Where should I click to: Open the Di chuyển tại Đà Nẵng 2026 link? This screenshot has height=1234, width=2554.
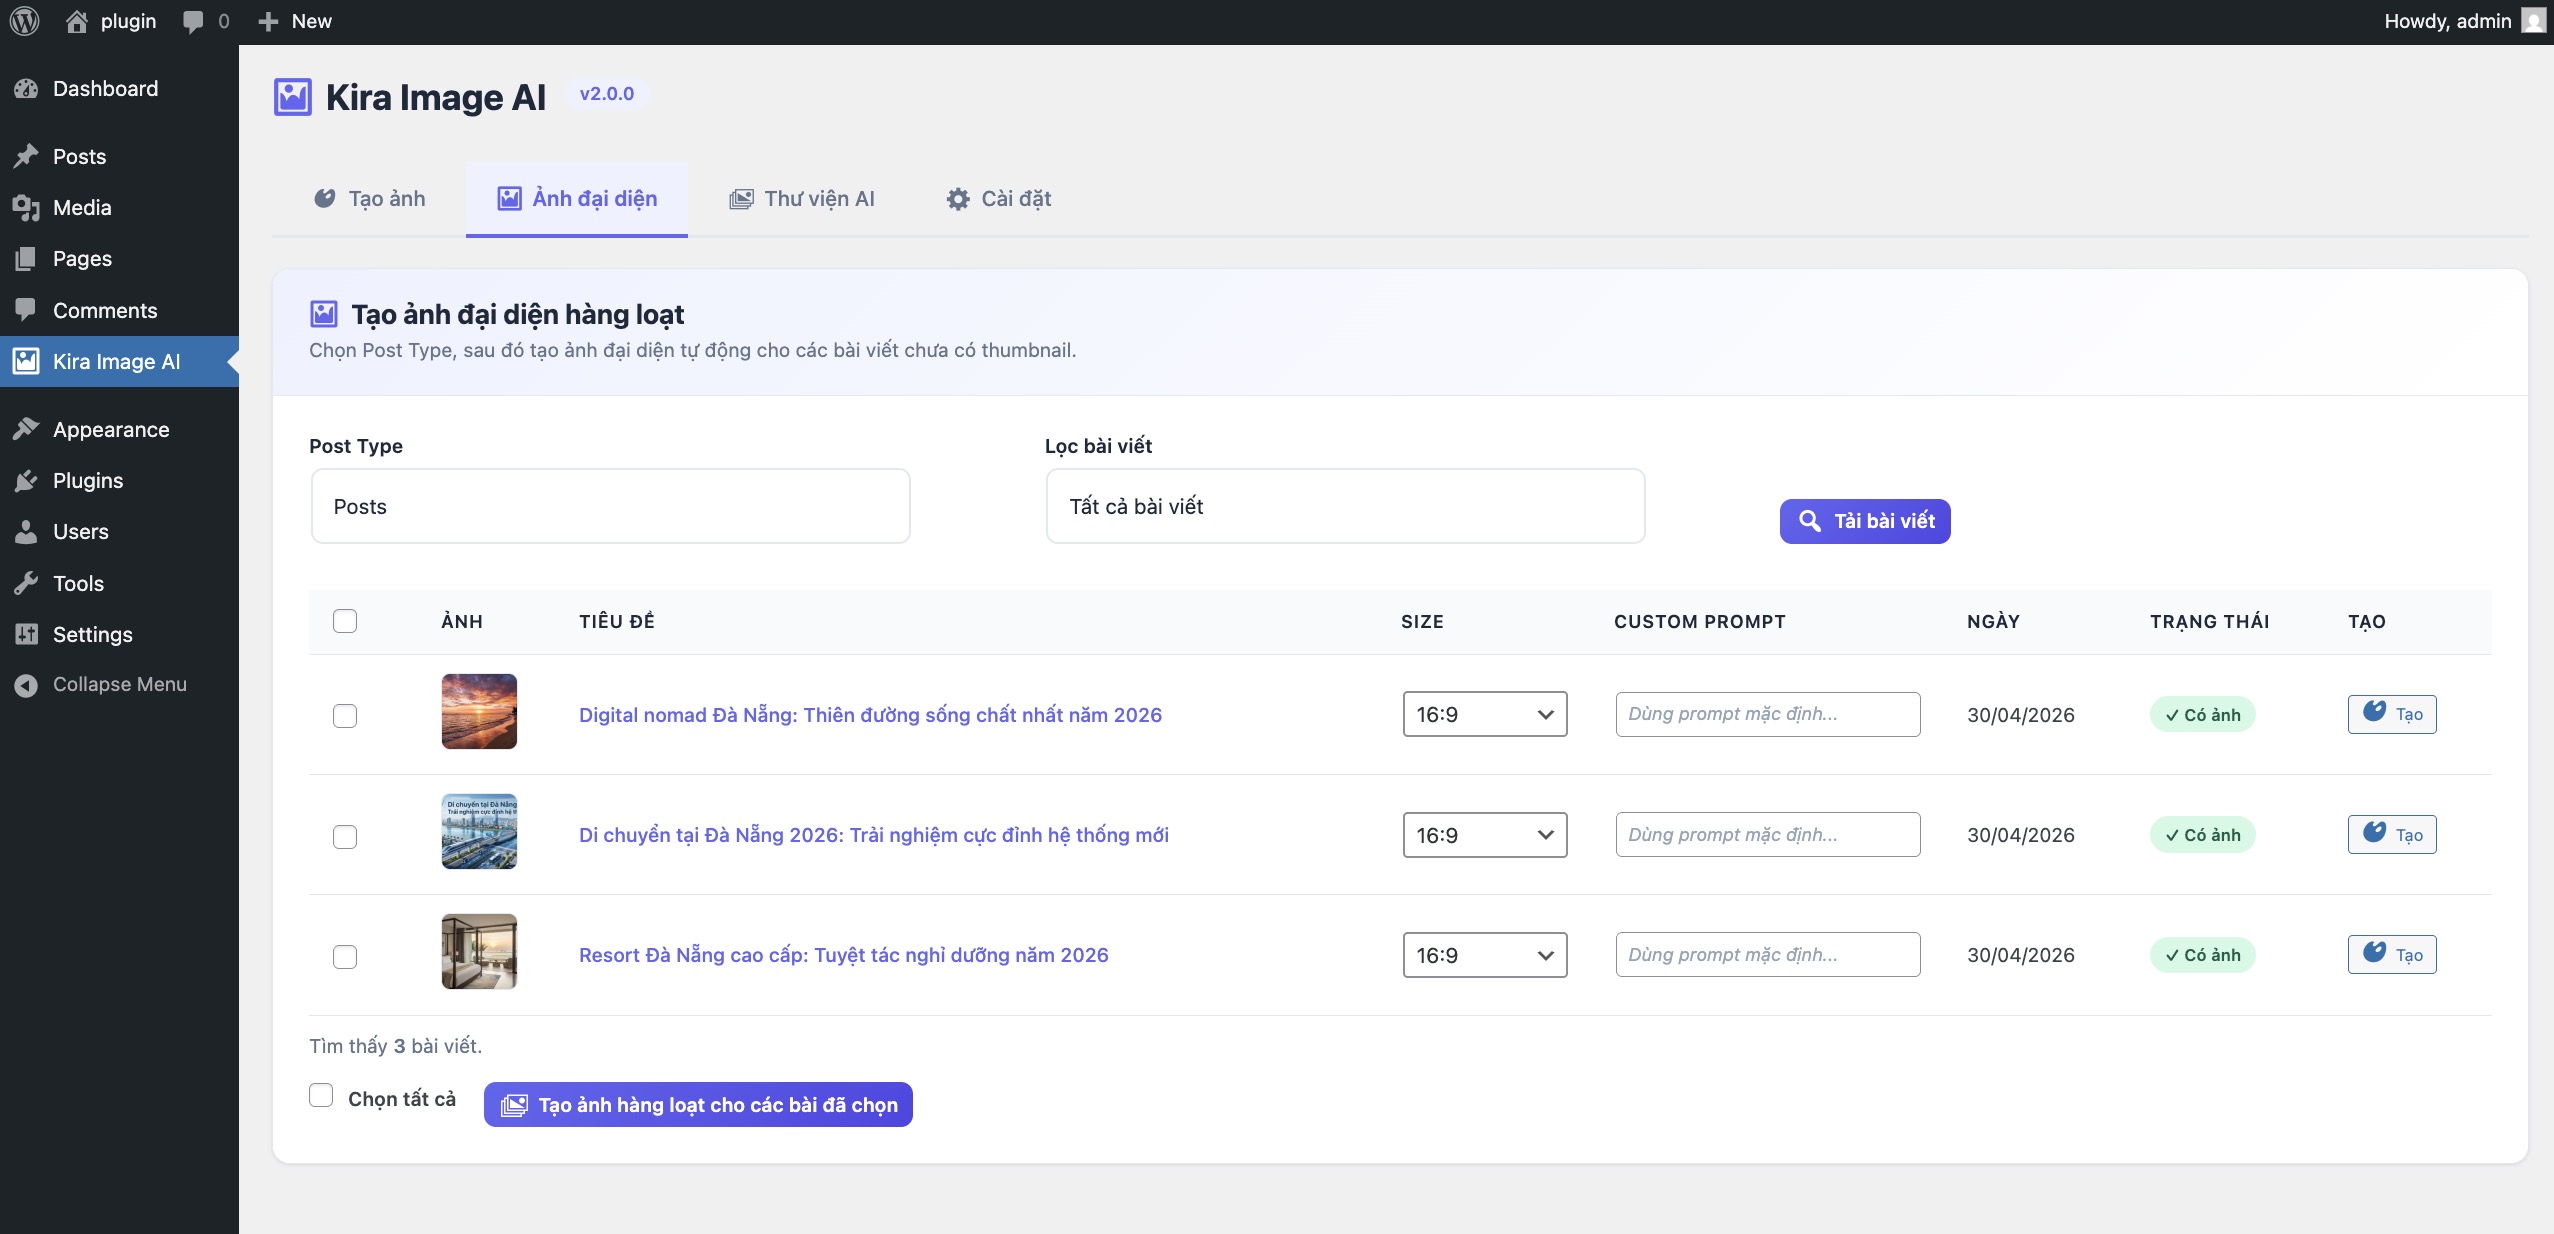tap(874, 835)
